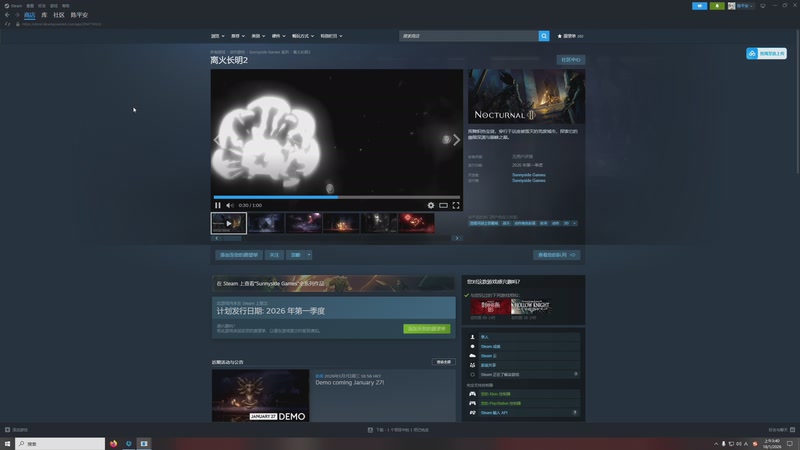Enter fullscreen video mode

[x=456, y=205]
